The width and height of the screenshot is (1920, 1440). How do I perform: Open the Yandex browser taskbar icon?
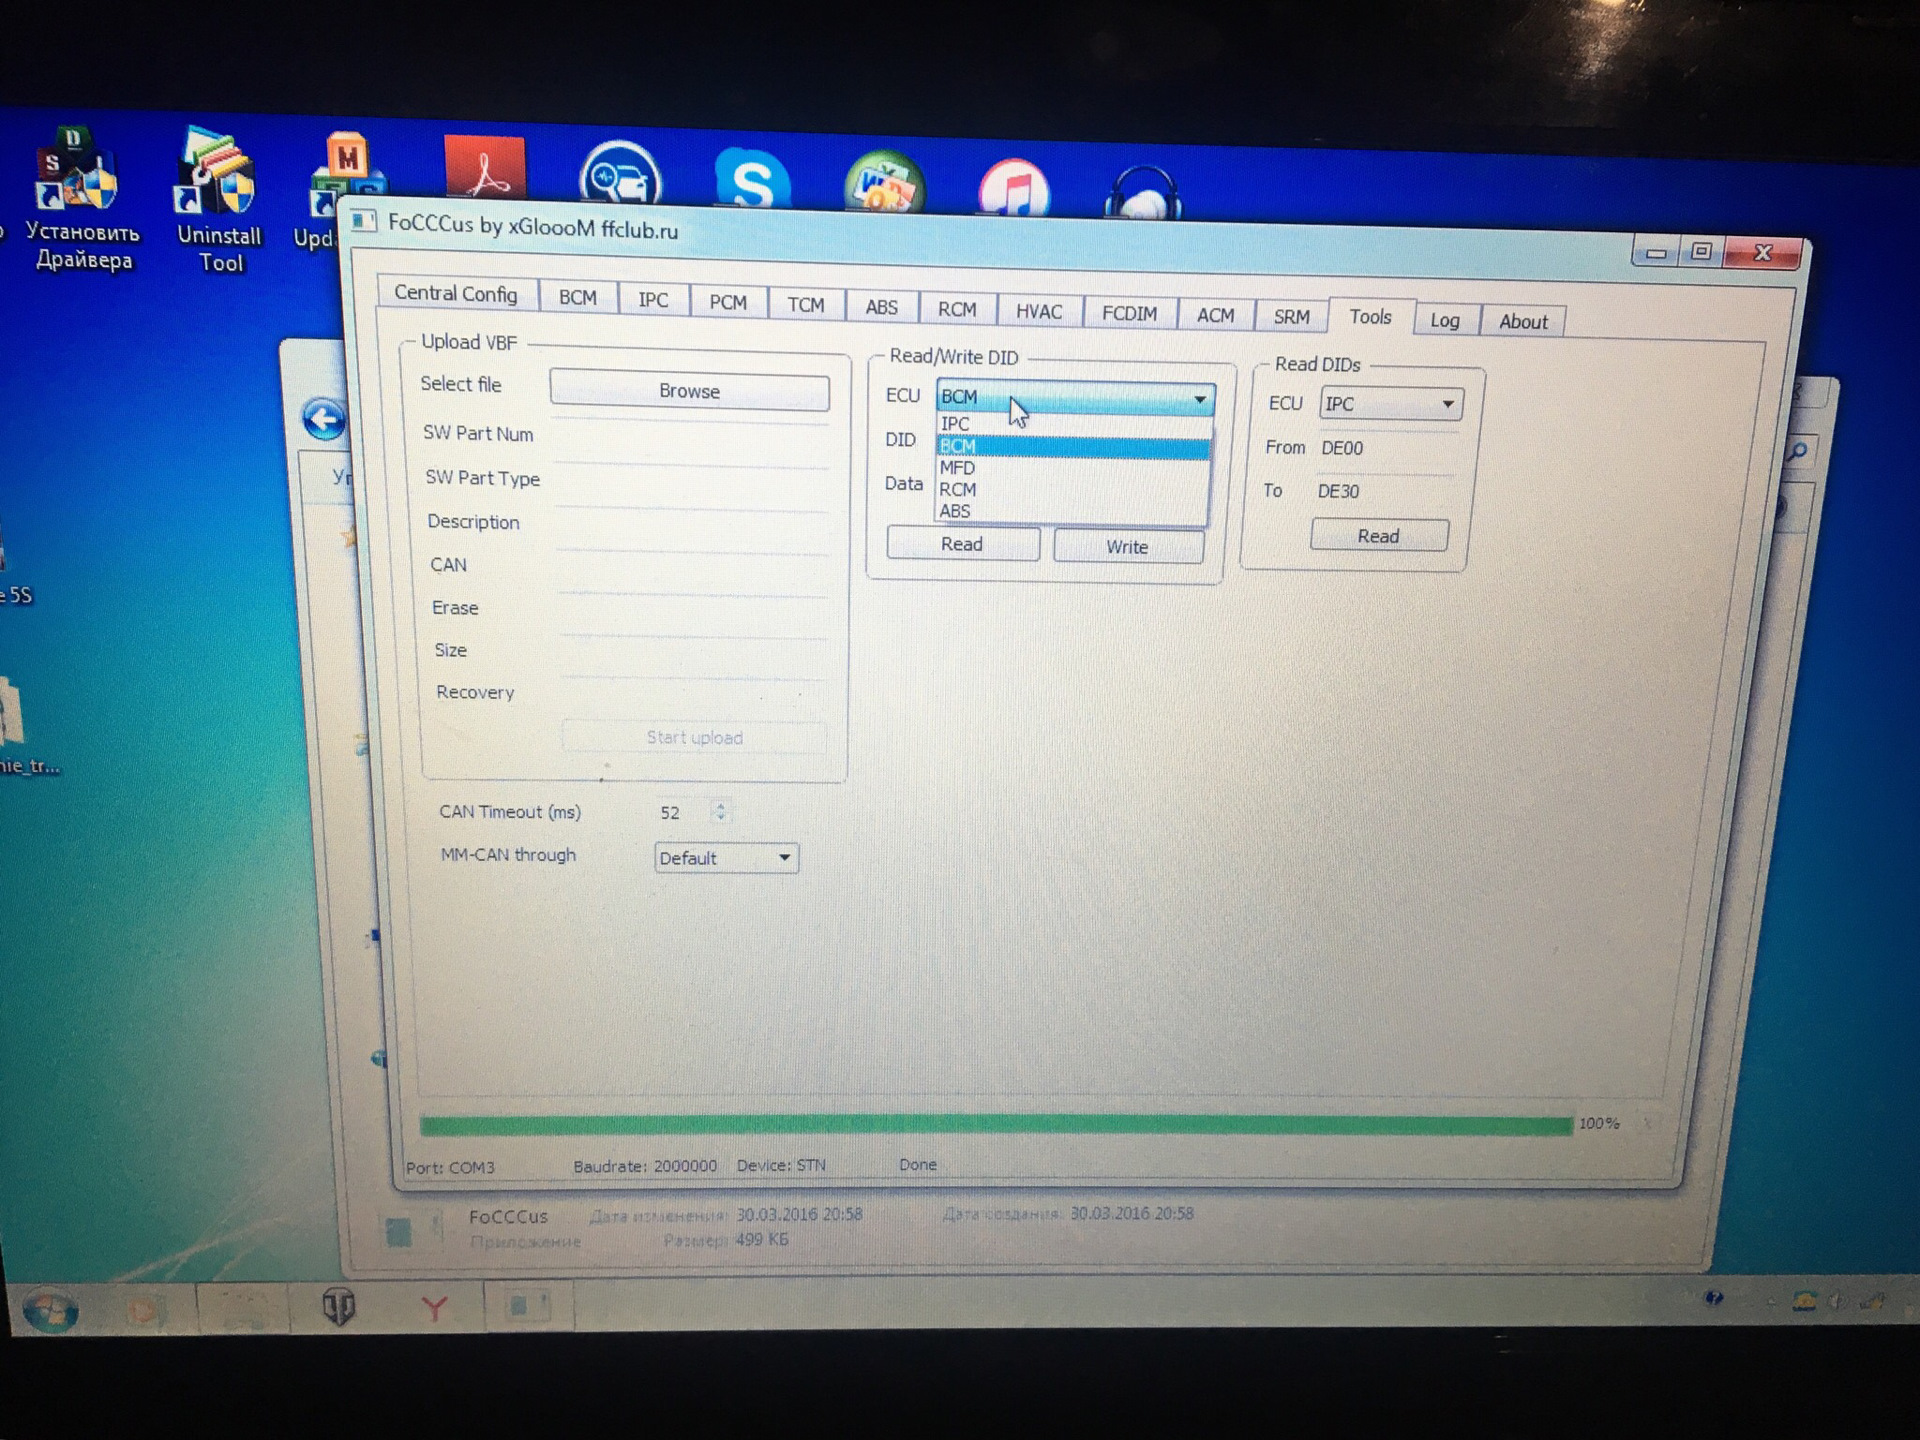pos(433,1308)
